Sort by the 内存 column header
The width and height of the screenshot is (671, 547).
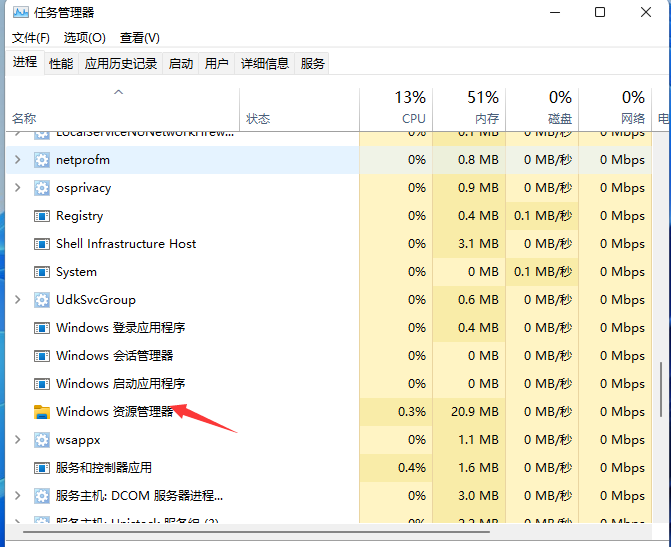click(x=469, y=110)
